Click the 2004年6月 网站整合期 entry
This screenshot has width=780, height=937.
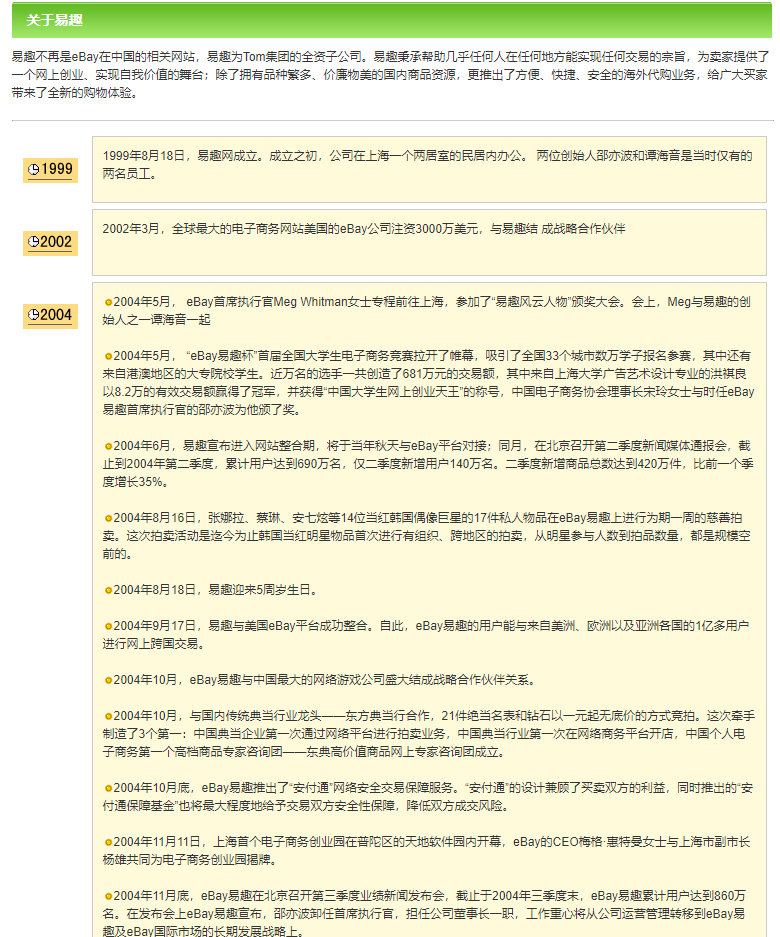(x=428, y=464)
